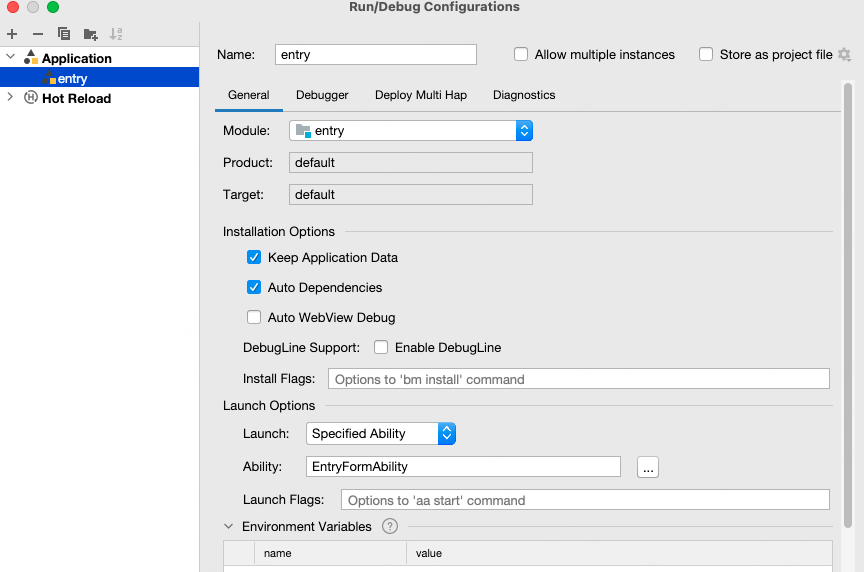Collapse the Environment Variables section
Screen dimensions: 864x572
(229, 526)
